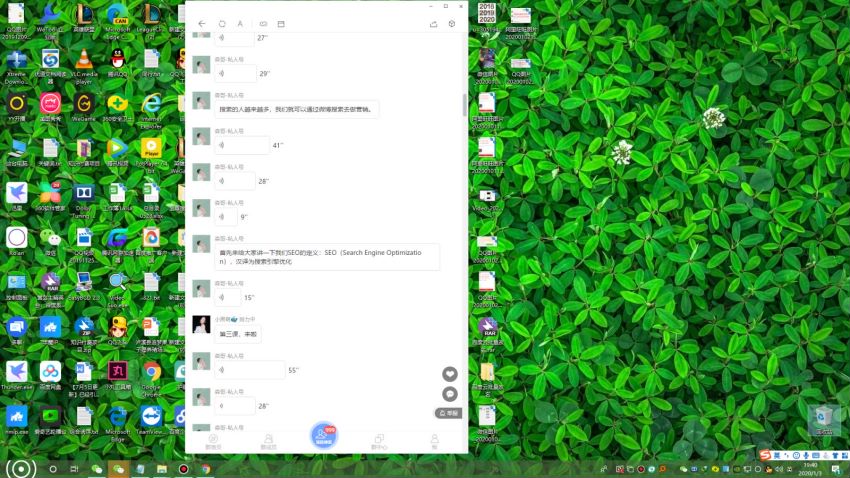Tap the heart like floating button
The height and width of the screenshot is (478, 850).
click(450, 374)
